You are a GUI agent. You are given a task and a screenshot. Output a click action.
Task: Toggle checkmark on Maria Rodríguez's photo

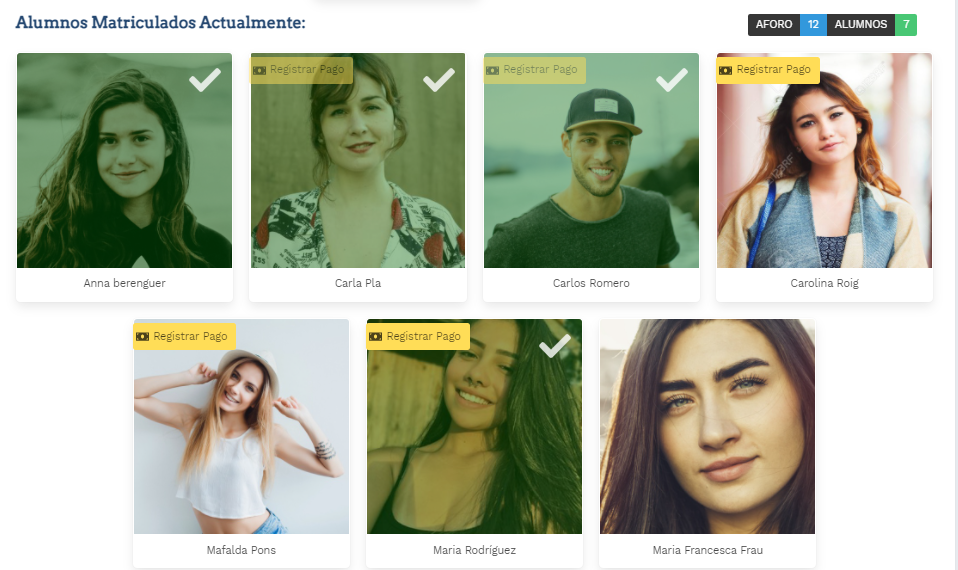click(555, 346)
